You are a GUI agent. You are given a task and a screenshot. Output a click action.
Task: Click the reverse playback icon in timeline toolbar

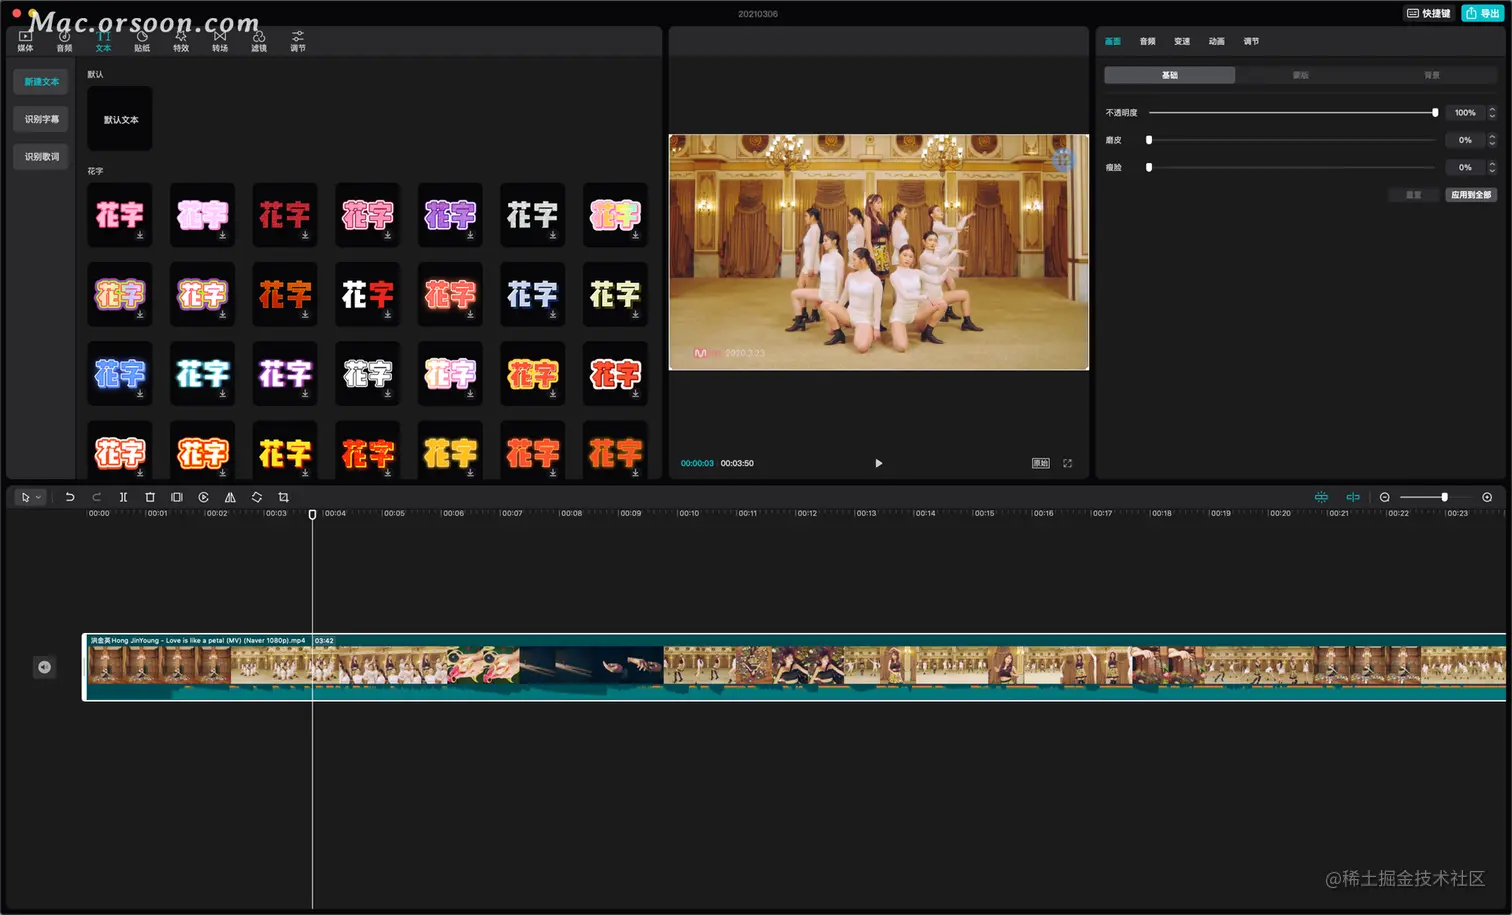(x=203, y=497)
